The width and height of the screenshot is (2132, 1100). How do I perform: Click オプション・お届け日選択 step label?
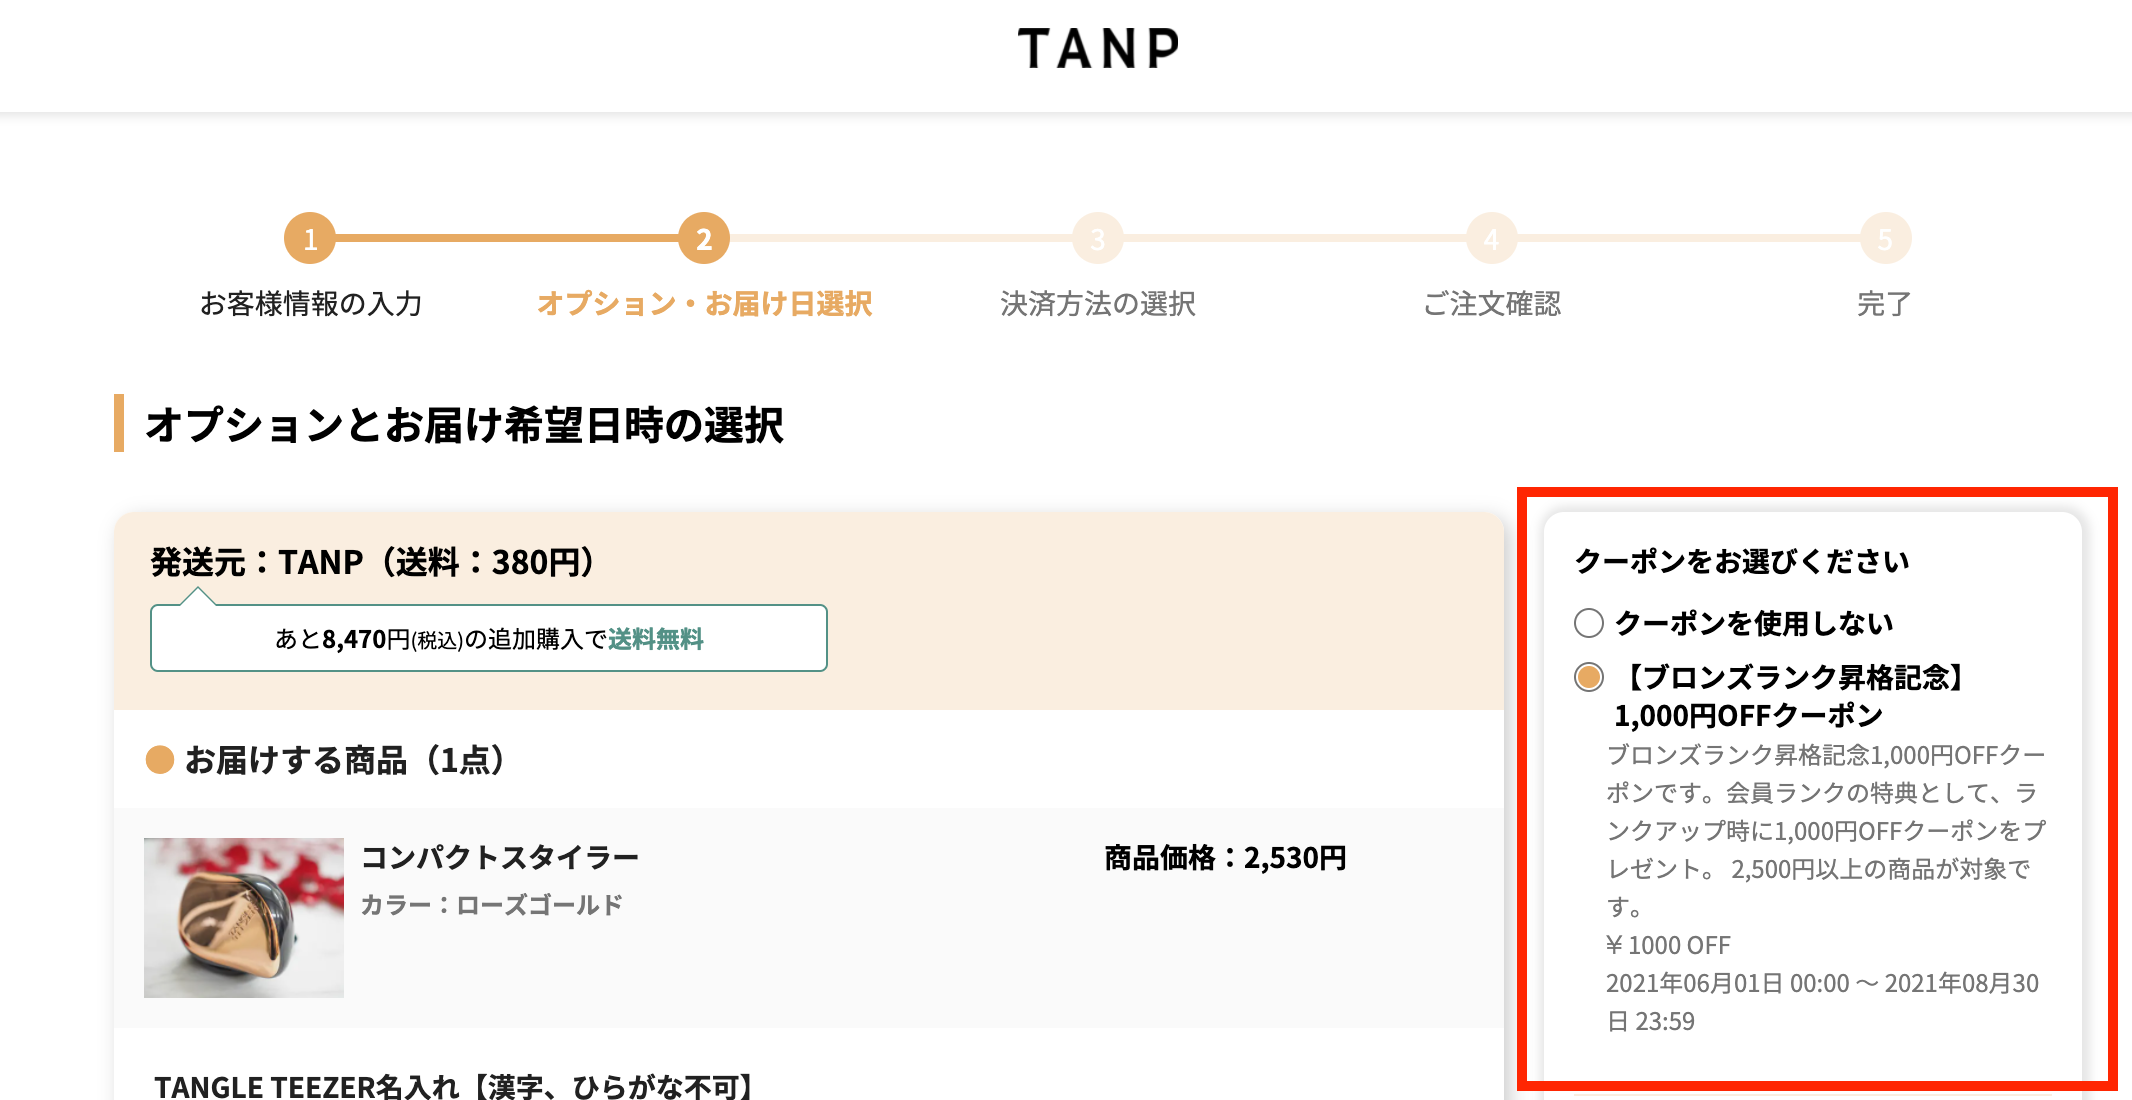click(704, 304)
